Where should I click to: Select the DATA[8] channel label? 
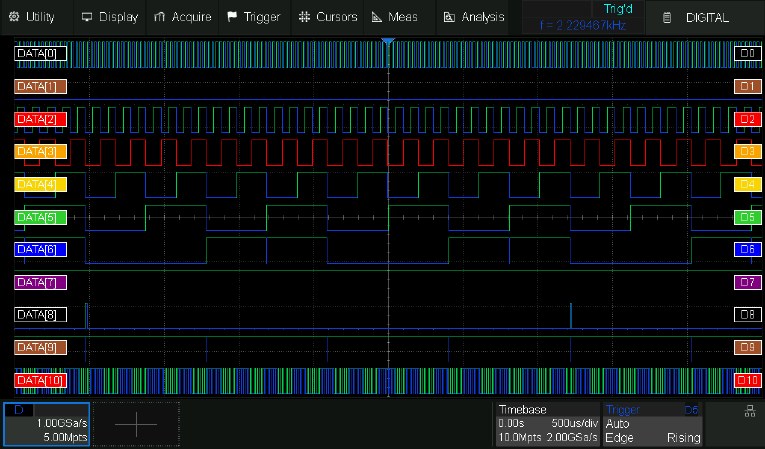[x=40, y=315]
